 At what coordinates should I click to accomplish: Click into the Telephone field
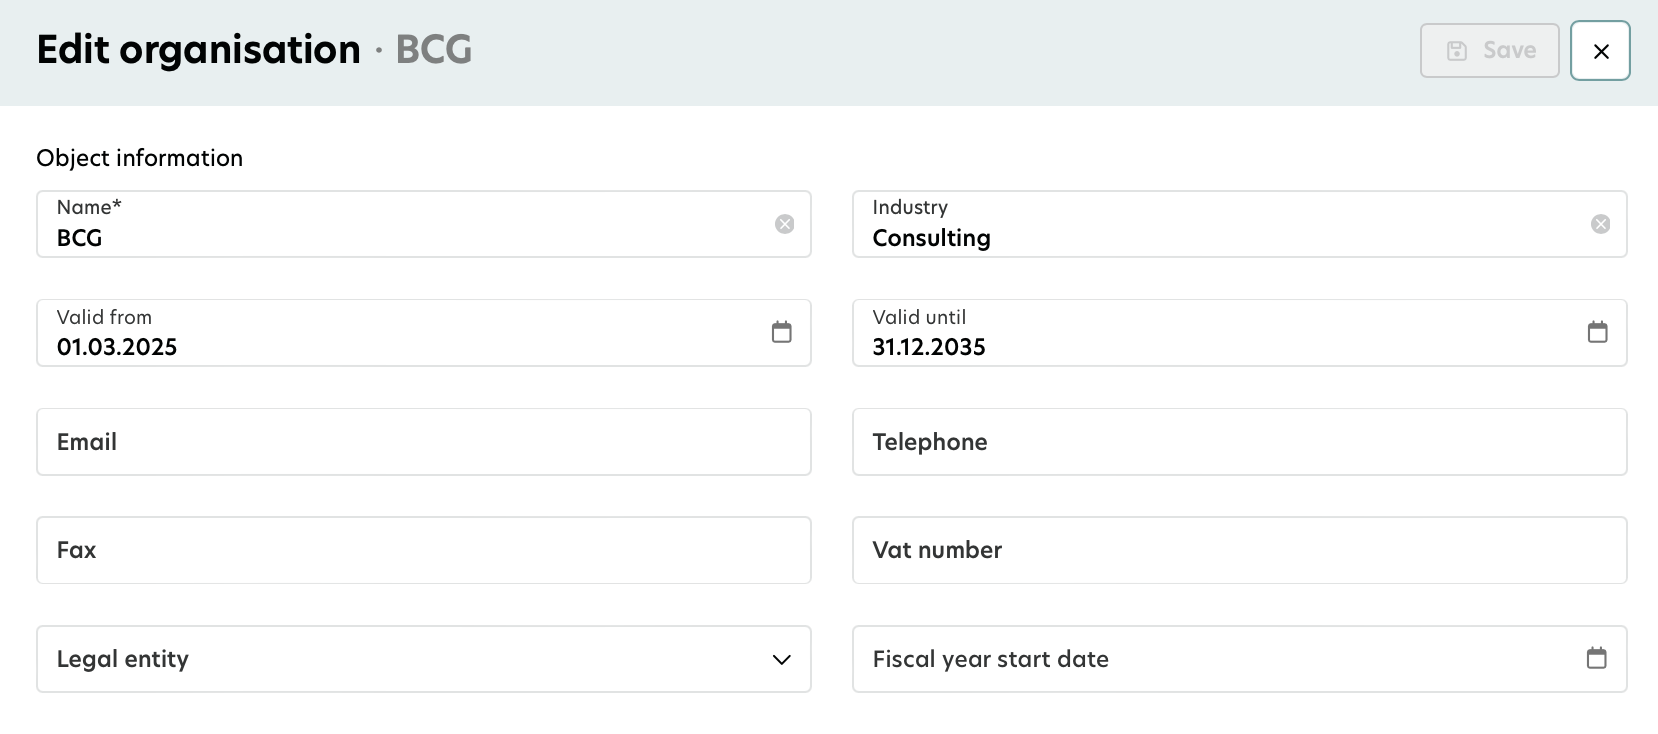[1238, 442]
